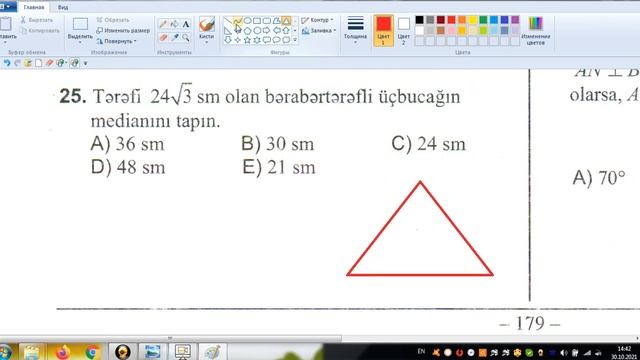Activate the Color 2 (Цвет 2) selector
The image size is (640, 360).
[x=404, y=31]
